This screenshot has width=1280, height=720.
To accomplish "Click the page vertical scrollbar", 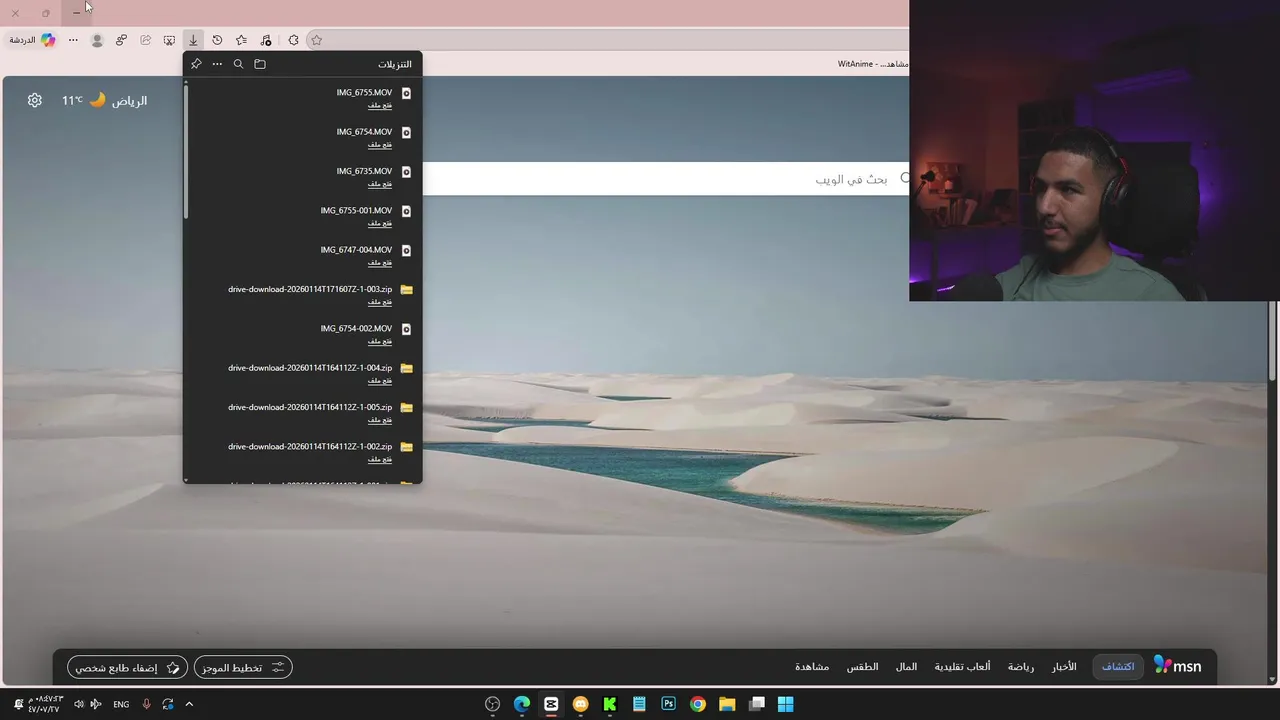I will [1273, 340].
